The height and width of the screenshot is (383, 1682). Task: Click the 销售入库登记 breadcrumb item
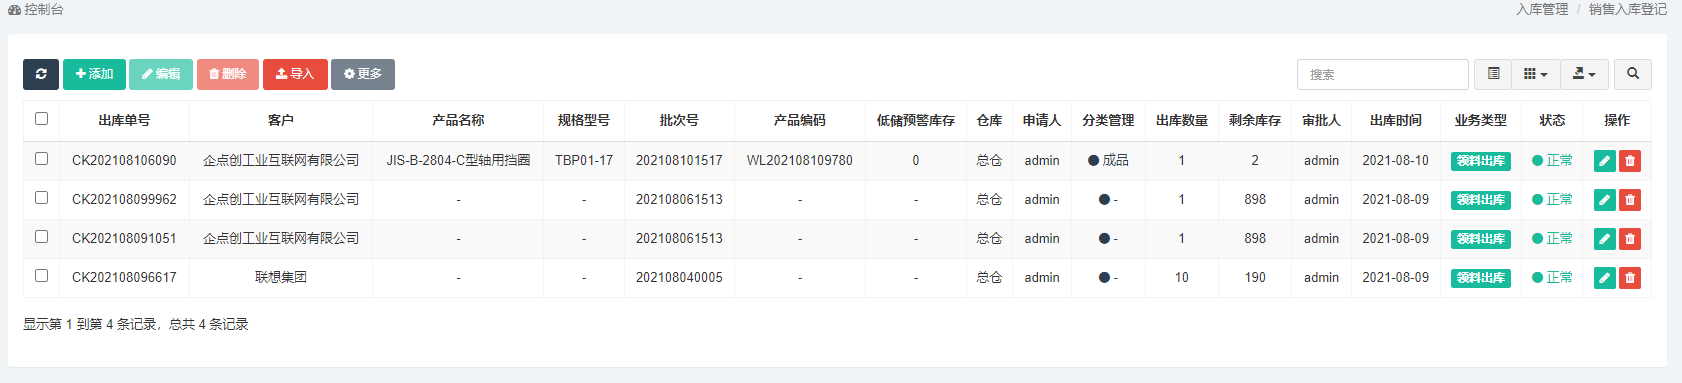pyautogui.click(x=1628, y=9)
